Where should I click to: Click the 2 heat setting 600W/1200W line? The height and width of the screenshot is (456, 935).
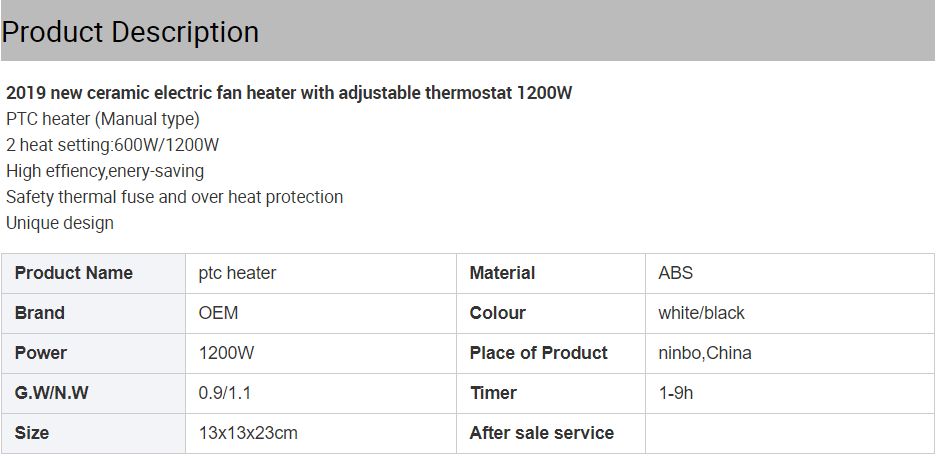point(113,145)
